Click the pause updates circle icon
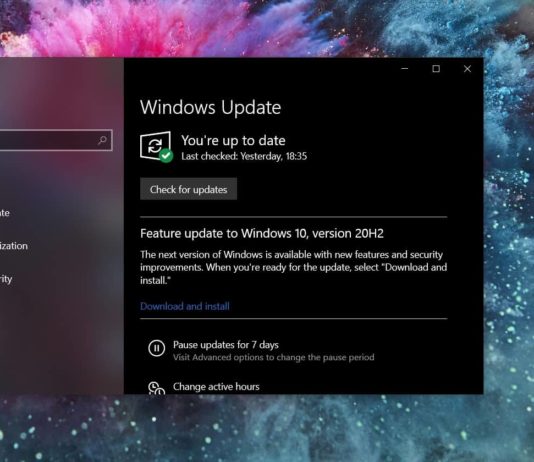Screen dimensions: 534x462 [157, 348]
